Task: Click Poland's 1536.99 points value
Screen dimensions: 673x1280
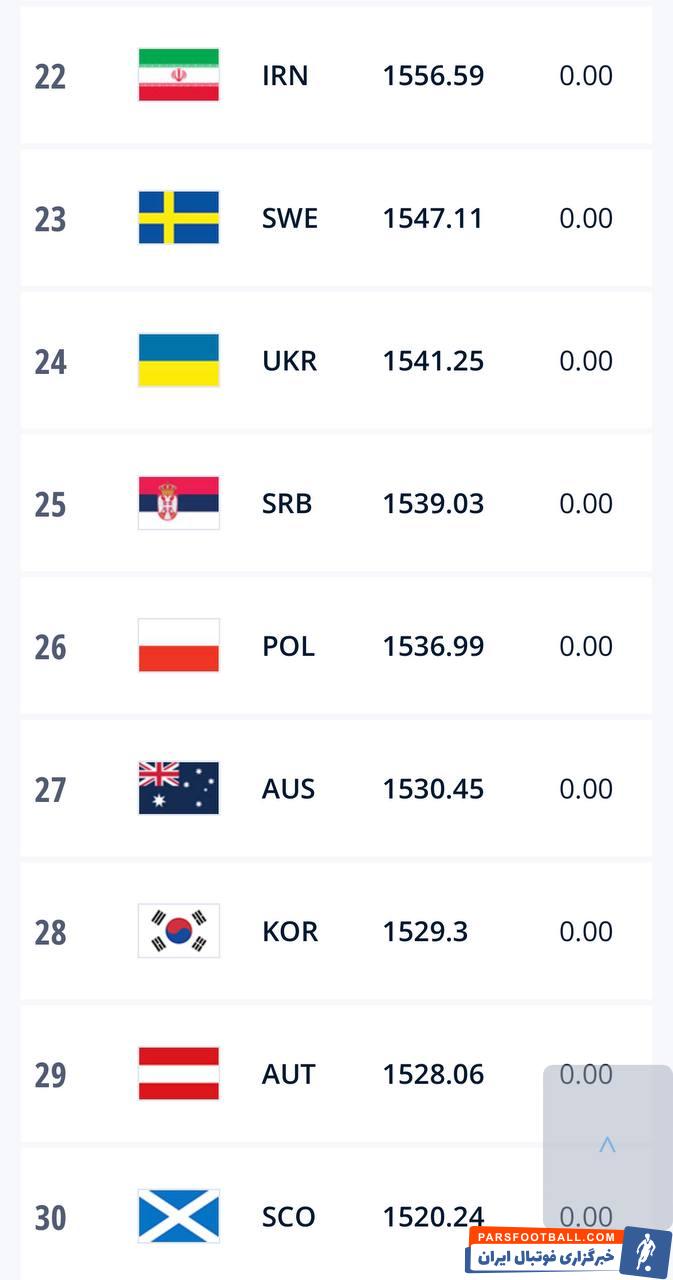Action: (x=432, y=646)
